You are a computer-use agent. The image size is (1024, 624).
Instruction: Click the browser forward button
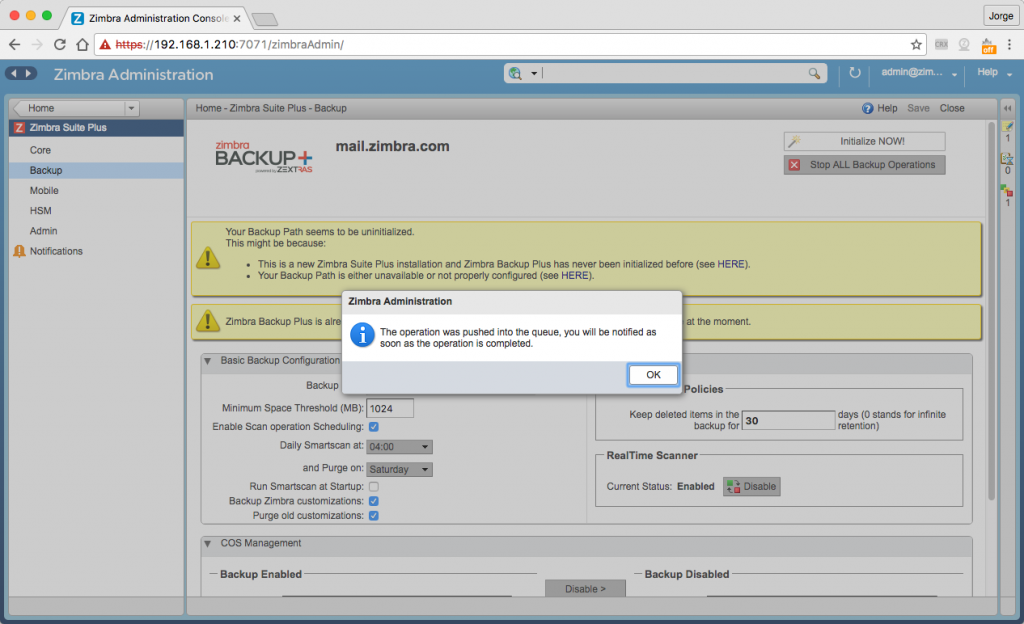37,44
